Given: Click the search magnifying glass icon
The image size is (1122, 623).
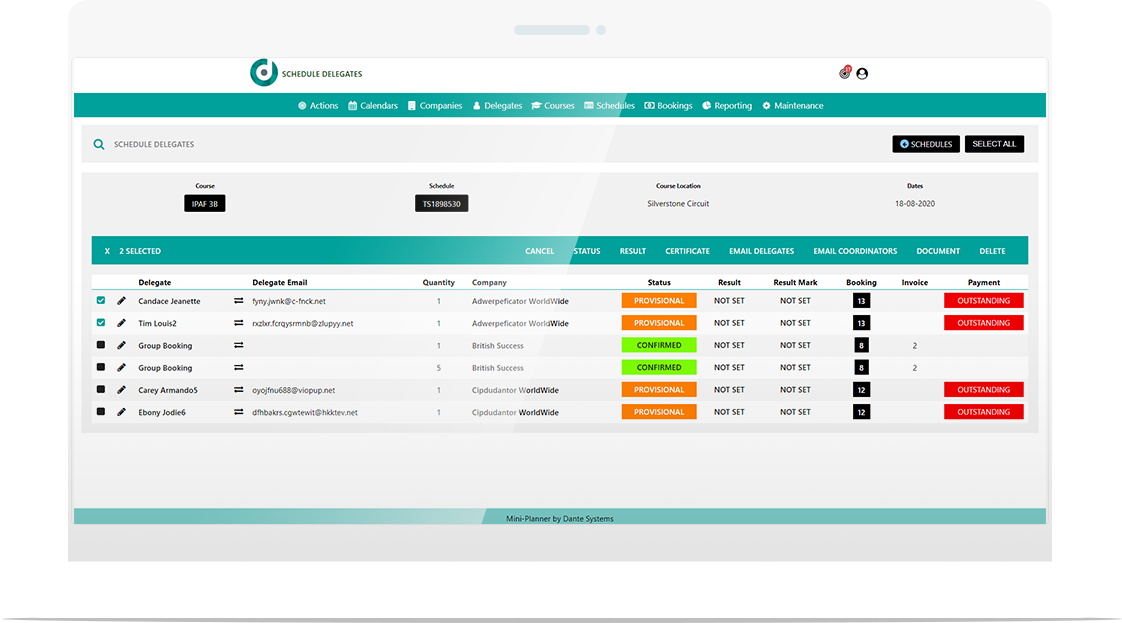Looking at the screenshot, I should pos(99,143).
